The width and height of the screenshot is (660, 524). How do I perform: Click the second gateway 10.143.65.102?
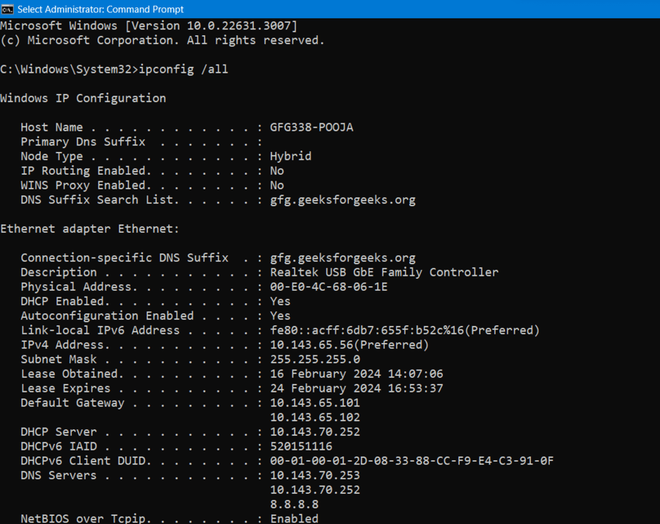(315, 418)
